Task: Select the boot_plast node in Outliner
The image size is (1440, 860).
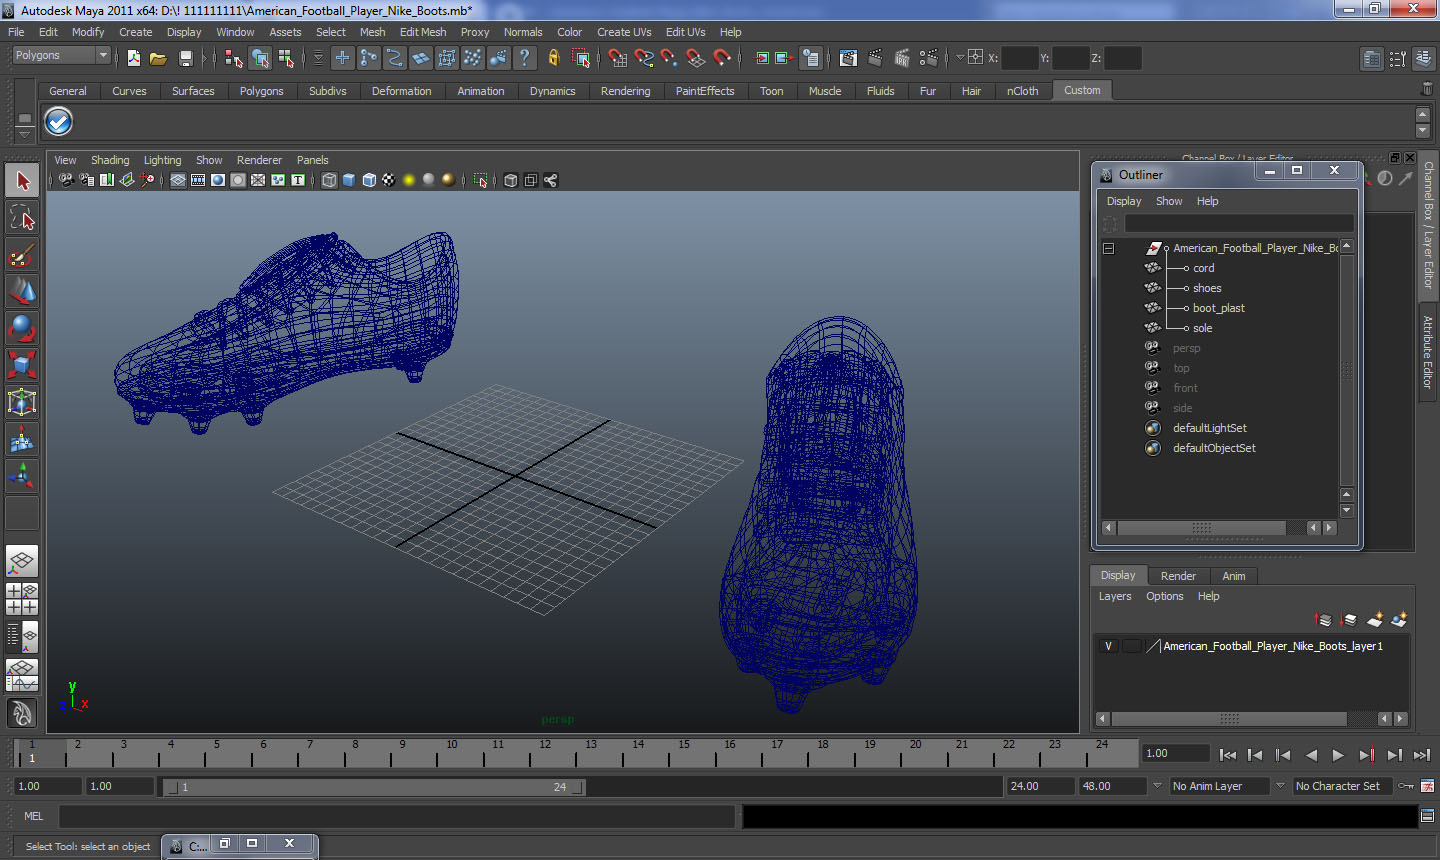Action: pos(1218,308)
